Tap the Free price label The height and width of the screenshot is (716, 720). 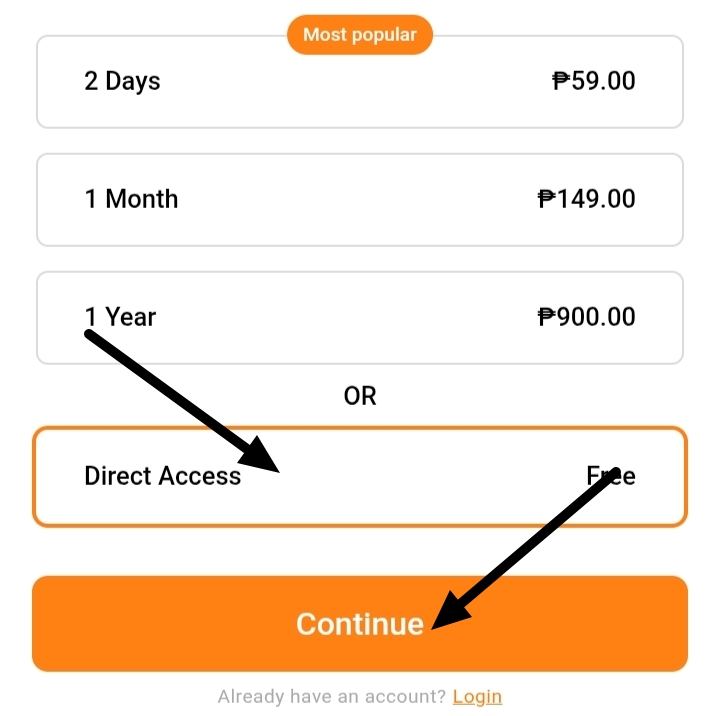pyautogui.click(x=611, y=476)
